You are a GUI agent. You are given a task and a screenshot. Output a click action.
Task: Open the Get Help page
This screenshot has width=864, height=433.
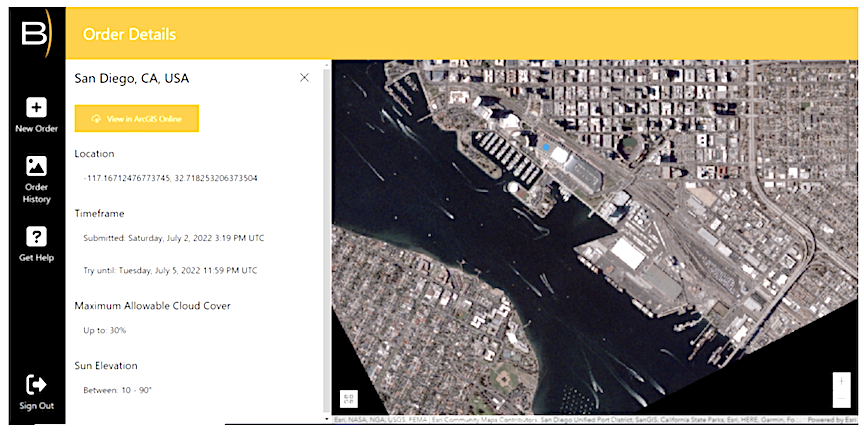[x=36, y=245]
